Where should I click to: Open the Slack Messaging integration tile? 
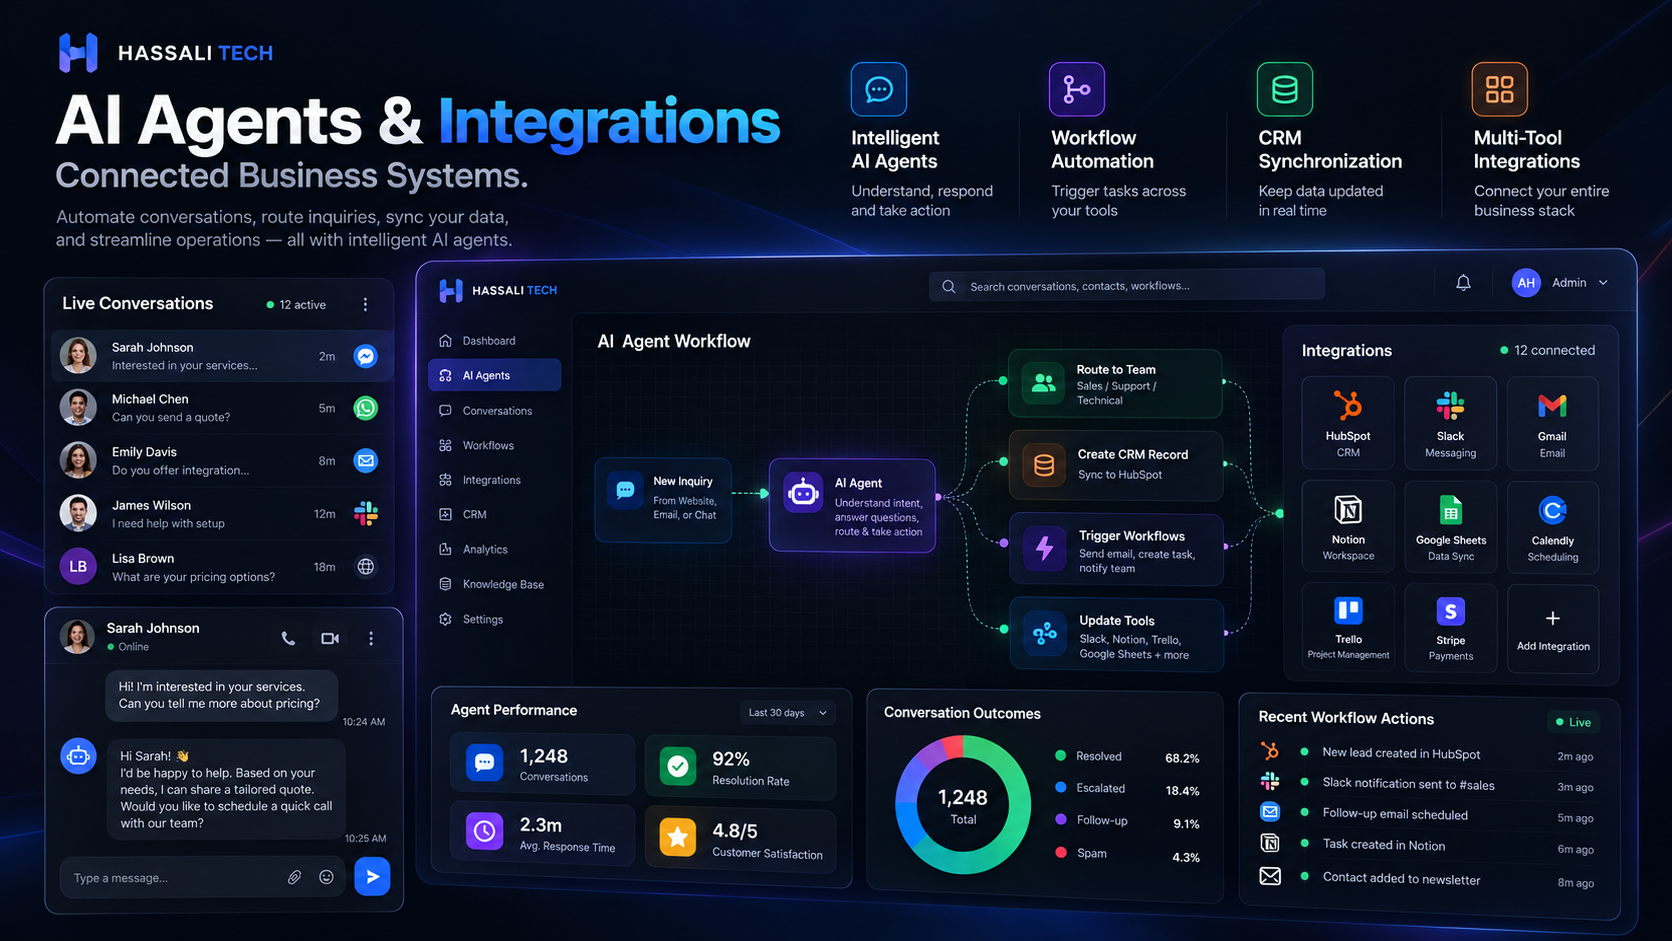(x=1450, y=423)
